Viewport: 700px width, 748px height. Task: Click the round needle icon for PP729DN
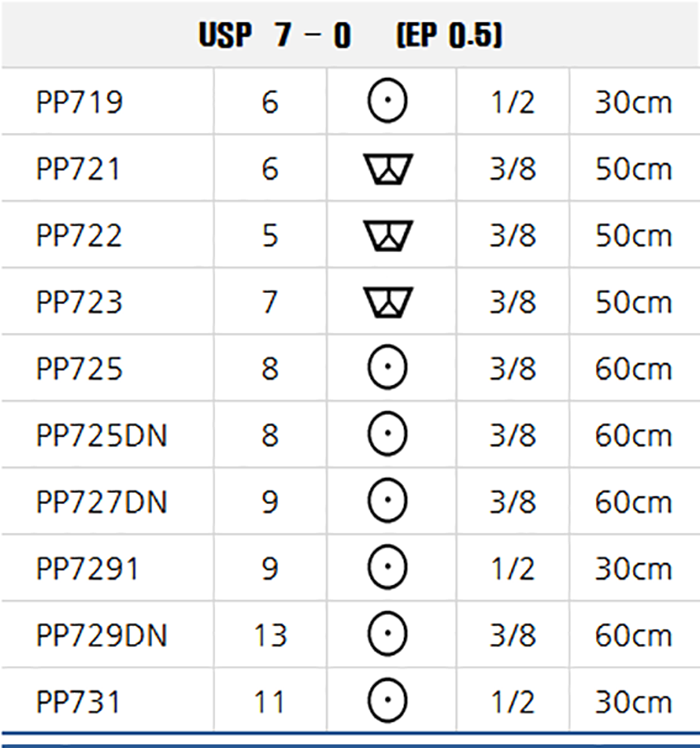387,634
